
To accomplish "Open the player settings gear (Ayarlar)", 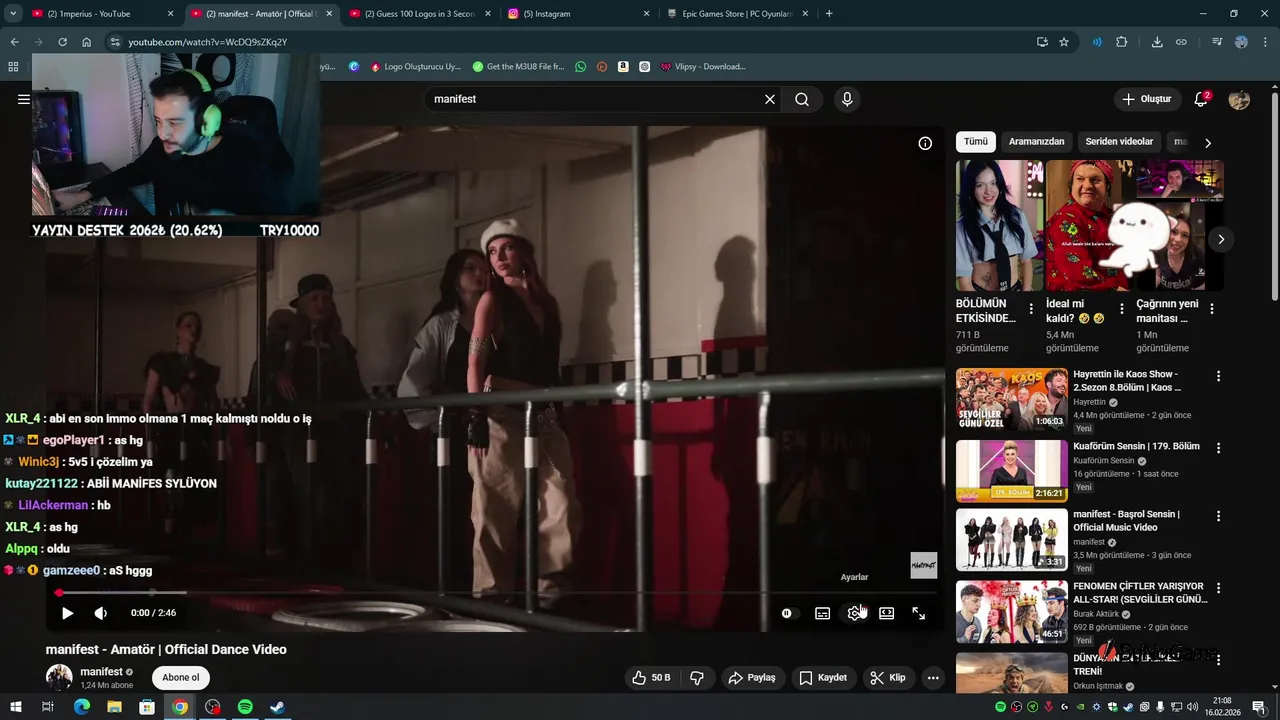I will [x=854, y=613].
